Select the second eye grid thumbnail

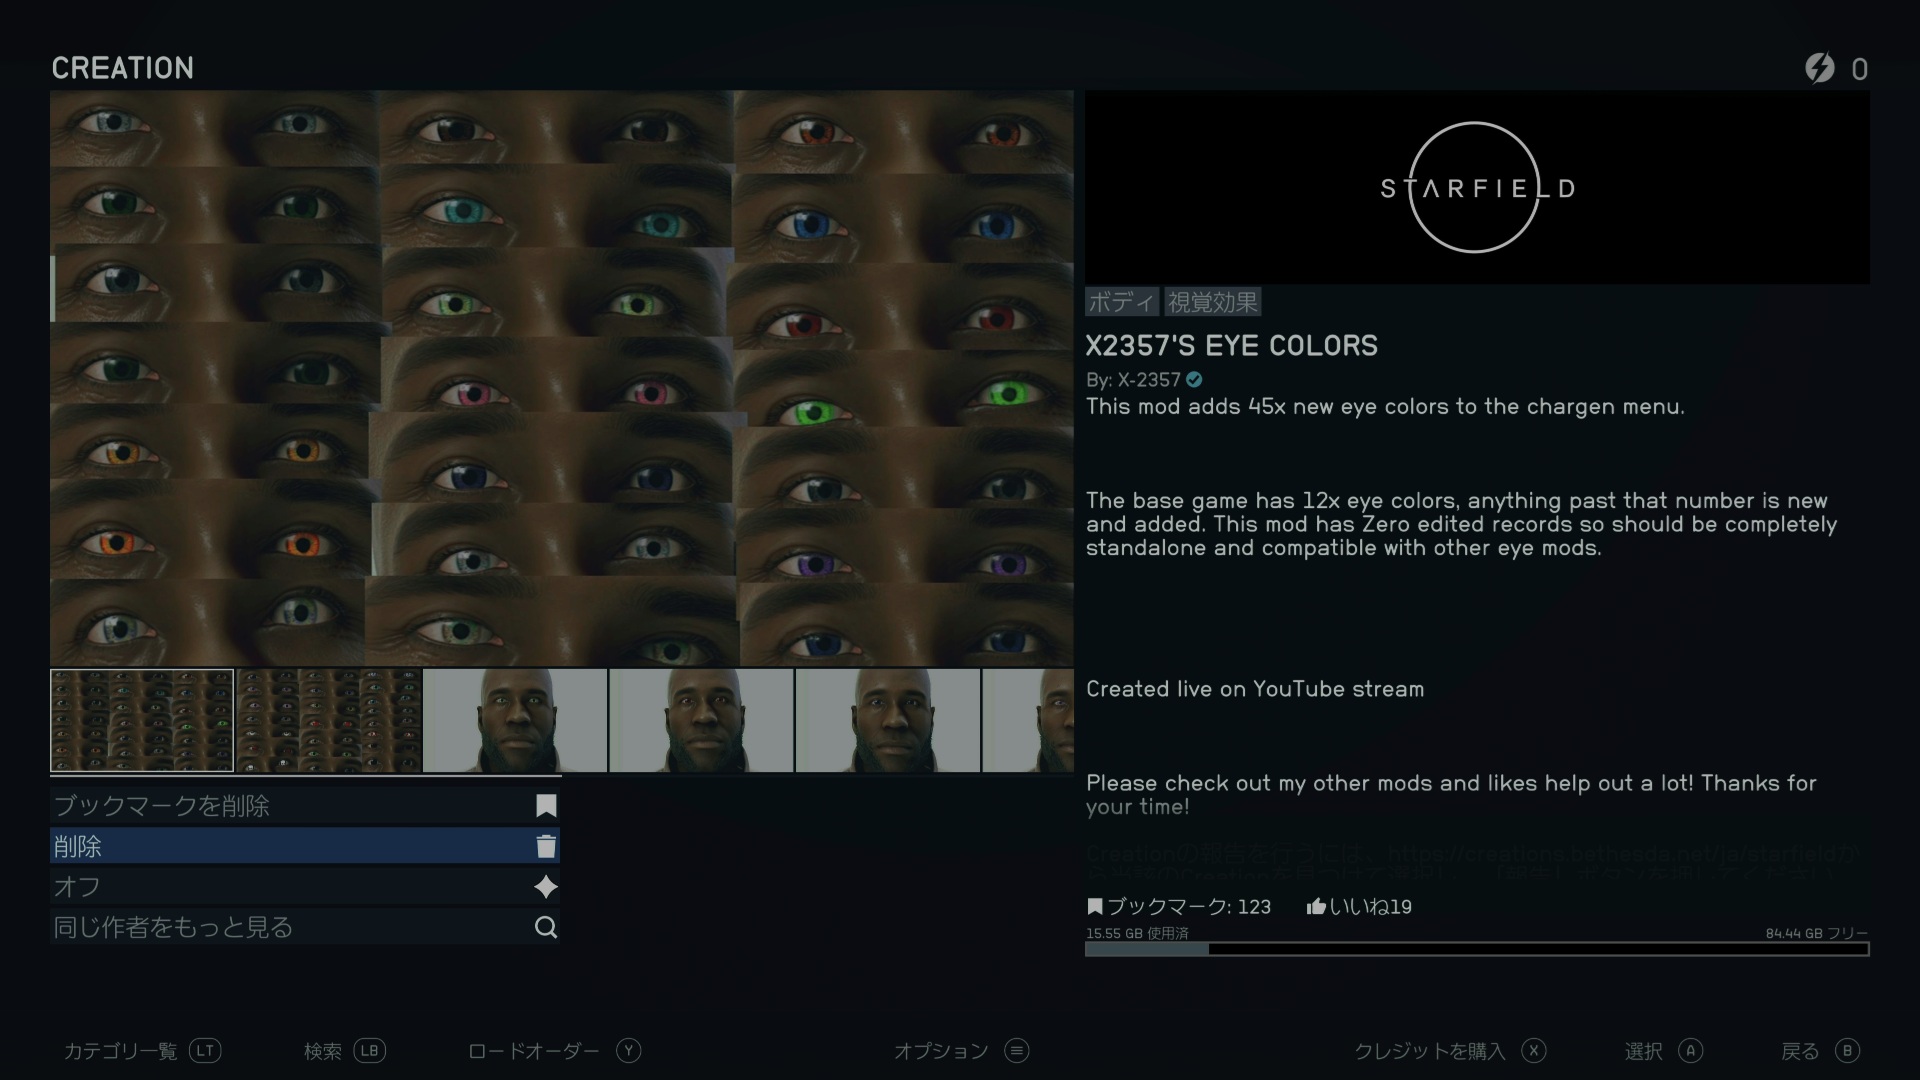tap(329, 721)
